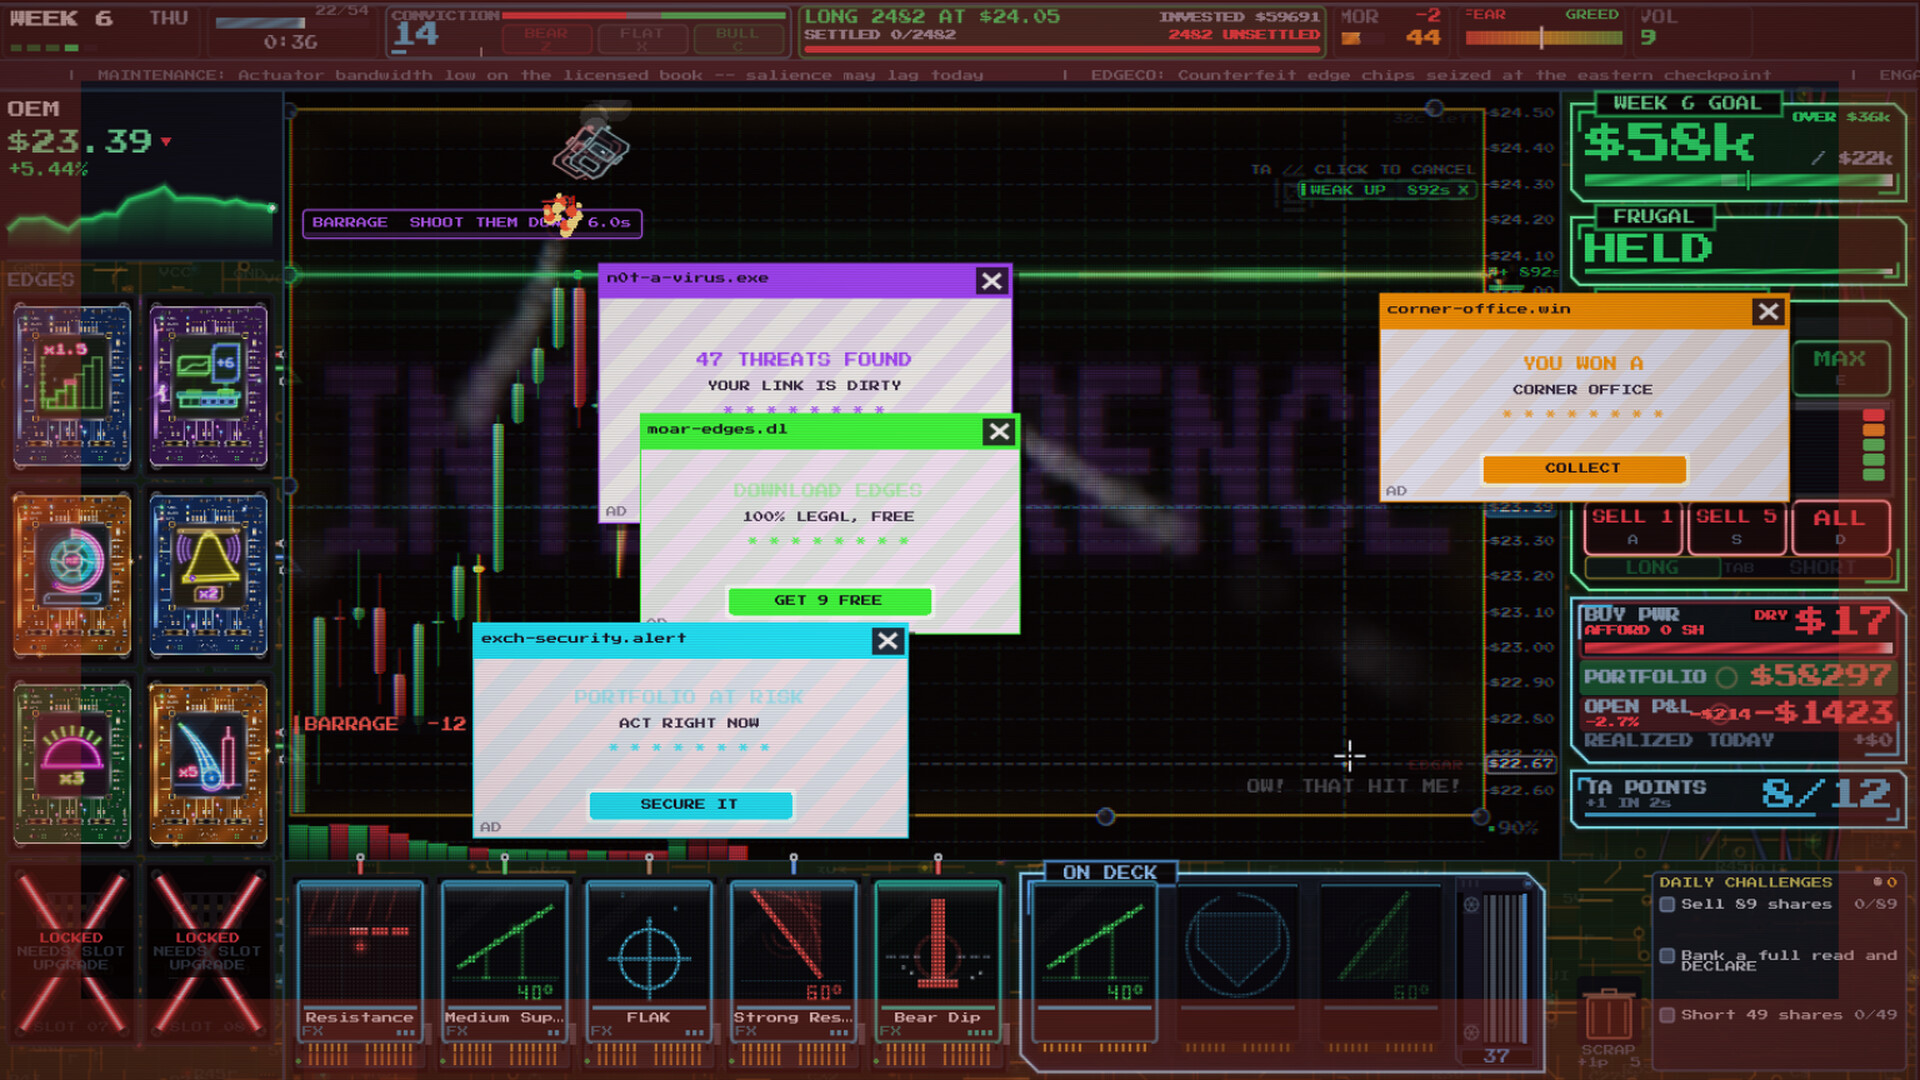This screenshot has height=1080, width=1920.
Task: Click the GET 9 FREE button
Action: tap(829, 600)
